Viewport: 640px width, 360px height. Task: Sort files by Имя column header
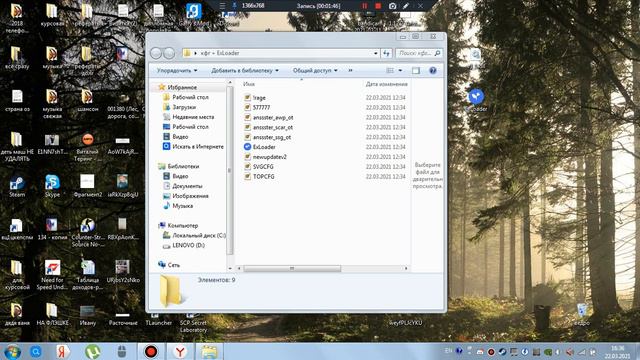click(x=249, y=84)
